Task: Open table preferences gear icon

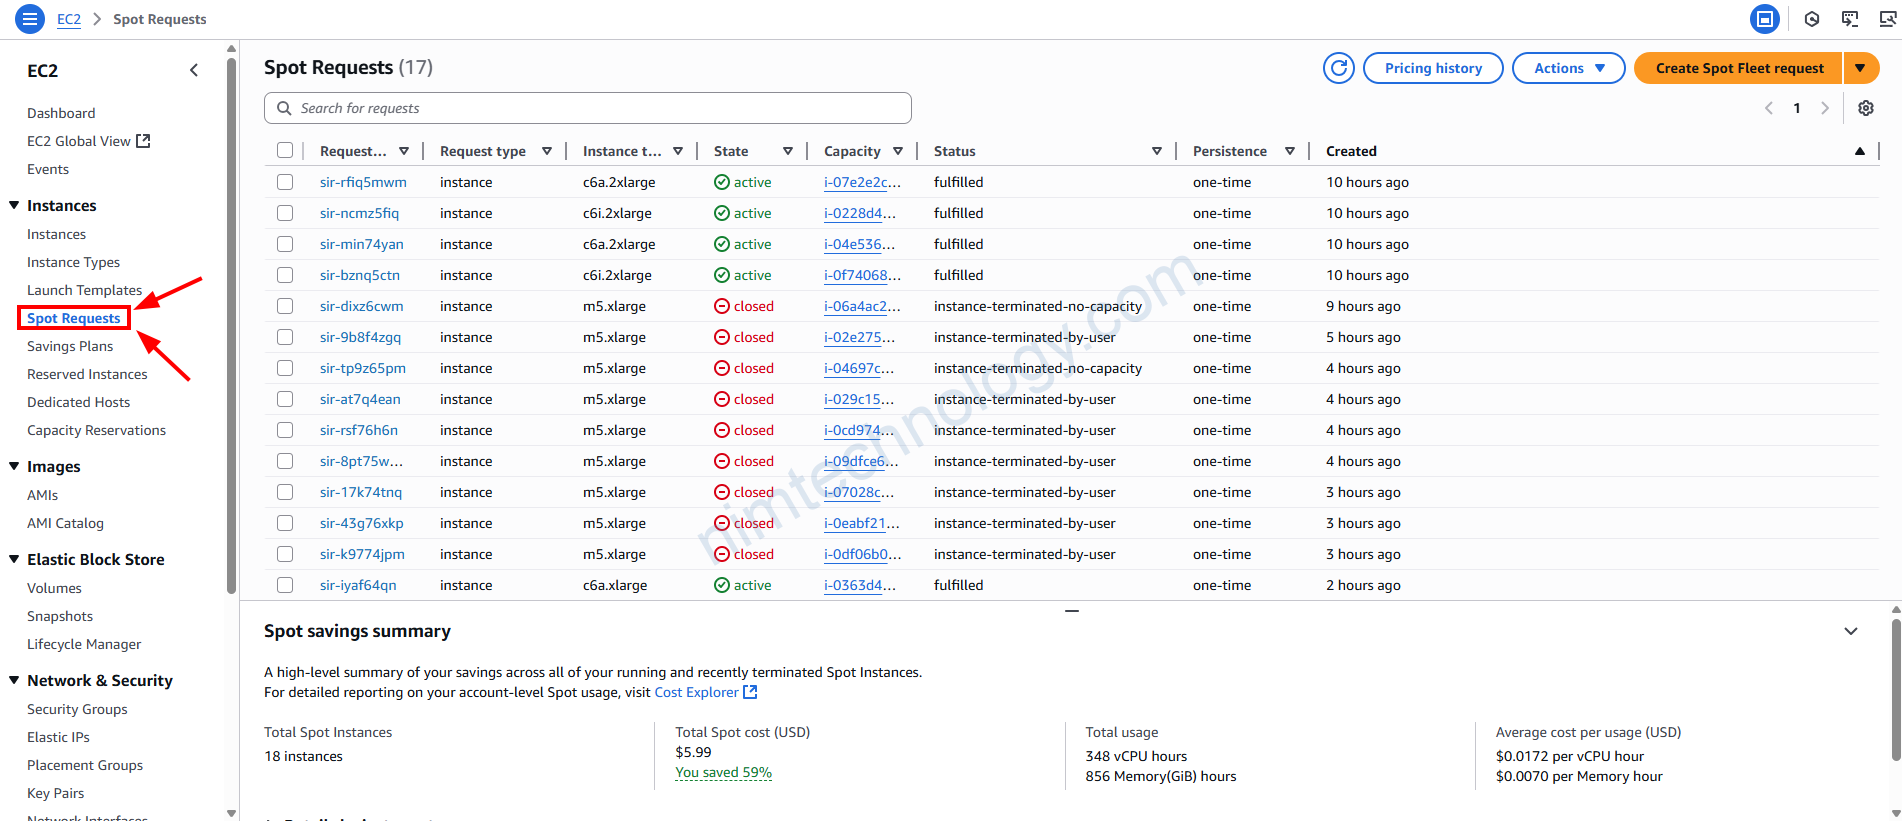Action: [1865, 108]
